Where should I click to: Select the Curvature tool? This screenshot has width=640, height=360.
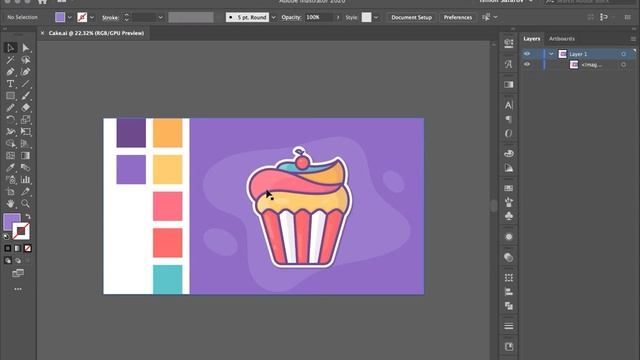(x=26, y=72)
